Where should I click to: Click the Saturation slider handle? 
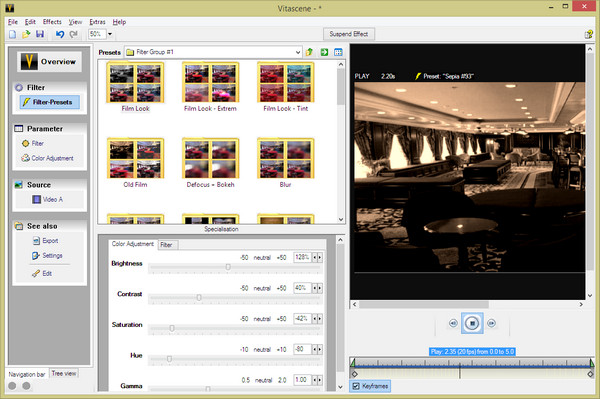172,328
